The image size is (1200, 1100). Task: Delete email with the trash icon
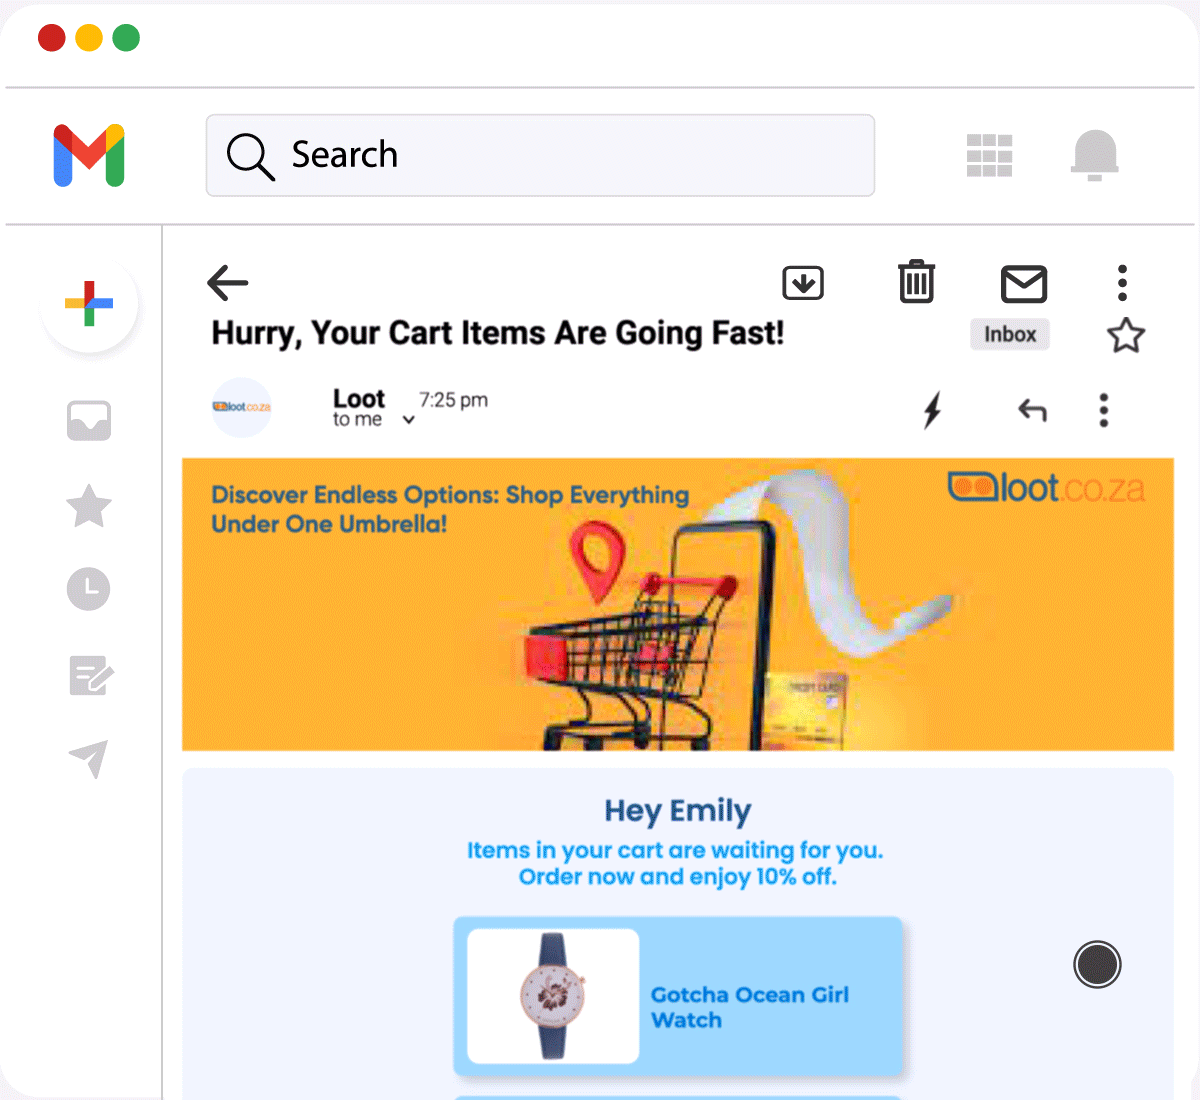(x=916, y=282)
